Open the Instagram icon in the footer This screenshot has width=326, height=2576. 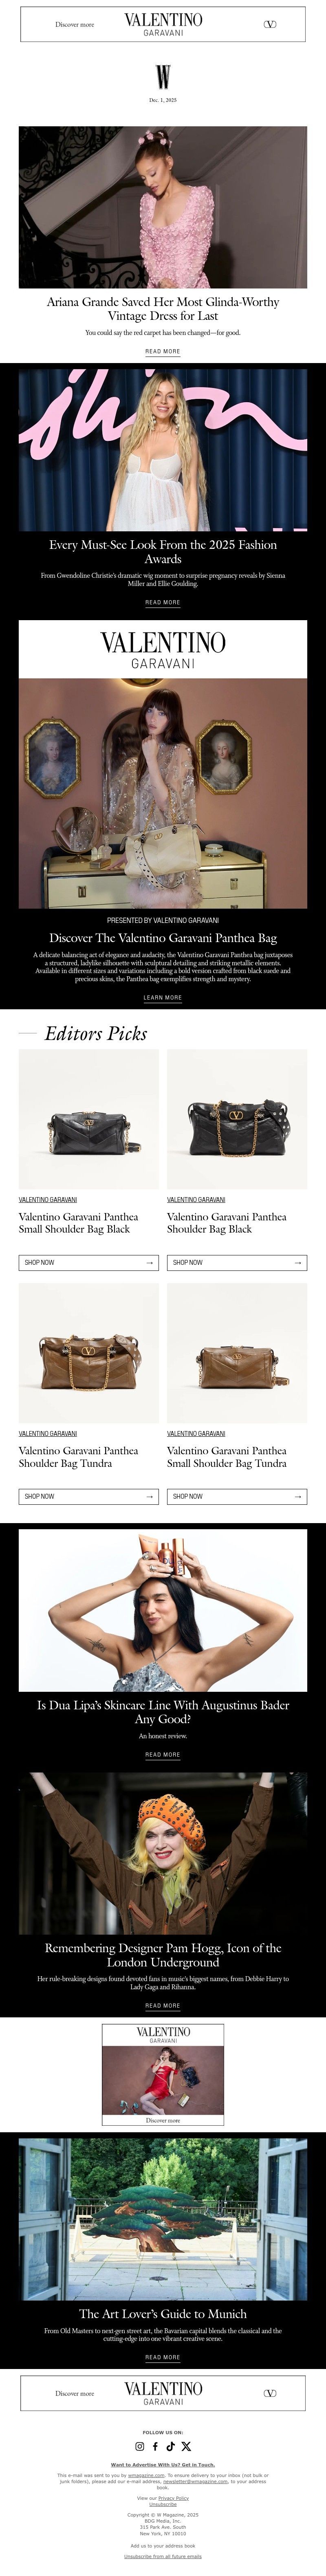click(140, 2447)
